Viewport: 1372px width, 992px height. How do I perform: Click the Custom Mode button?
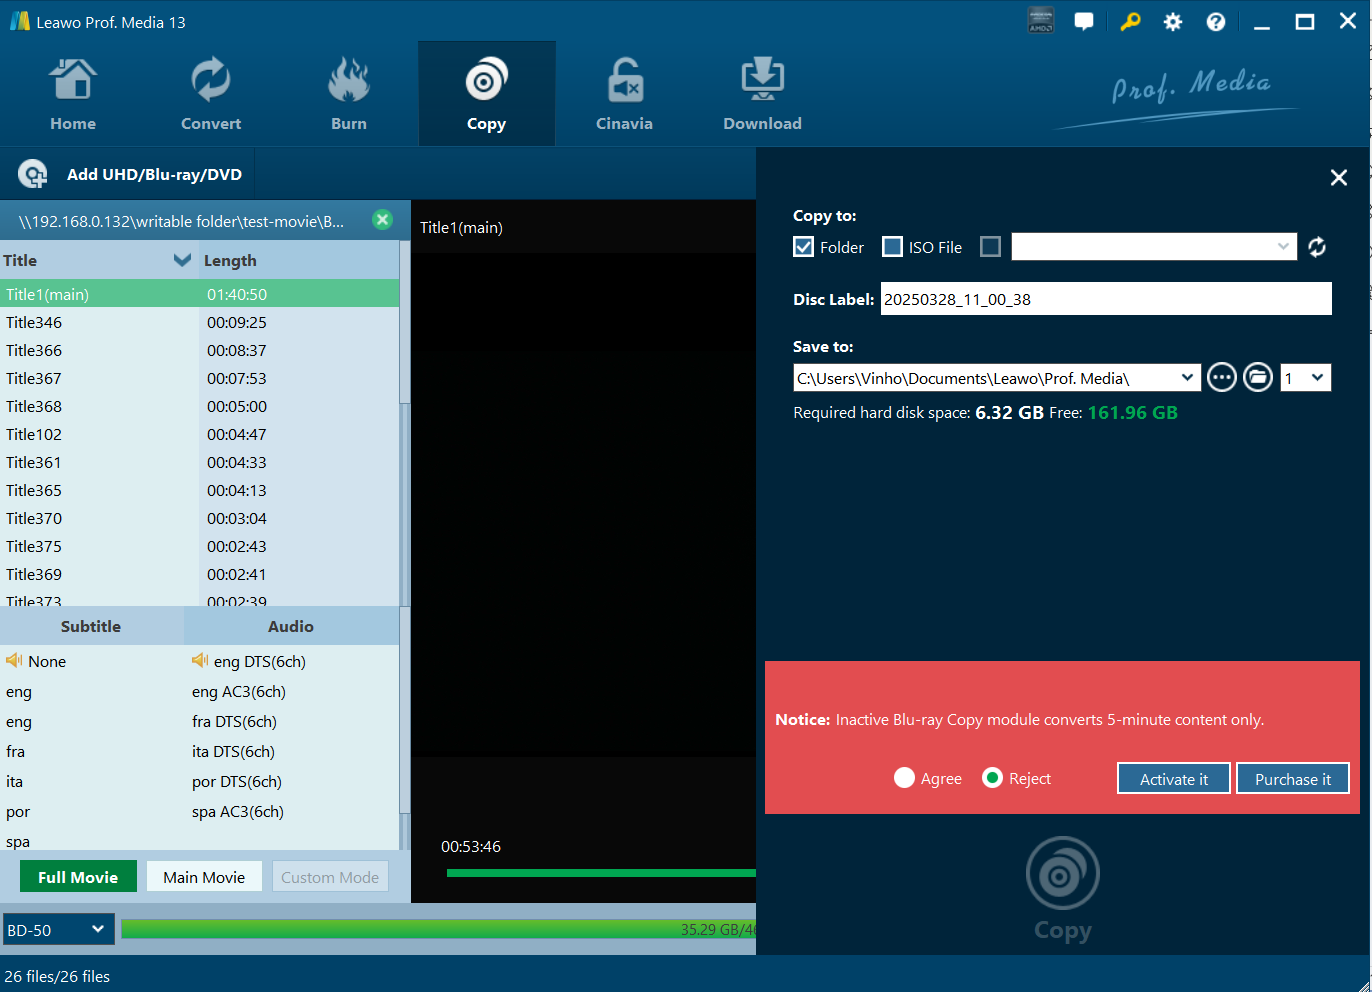[330, 877]
